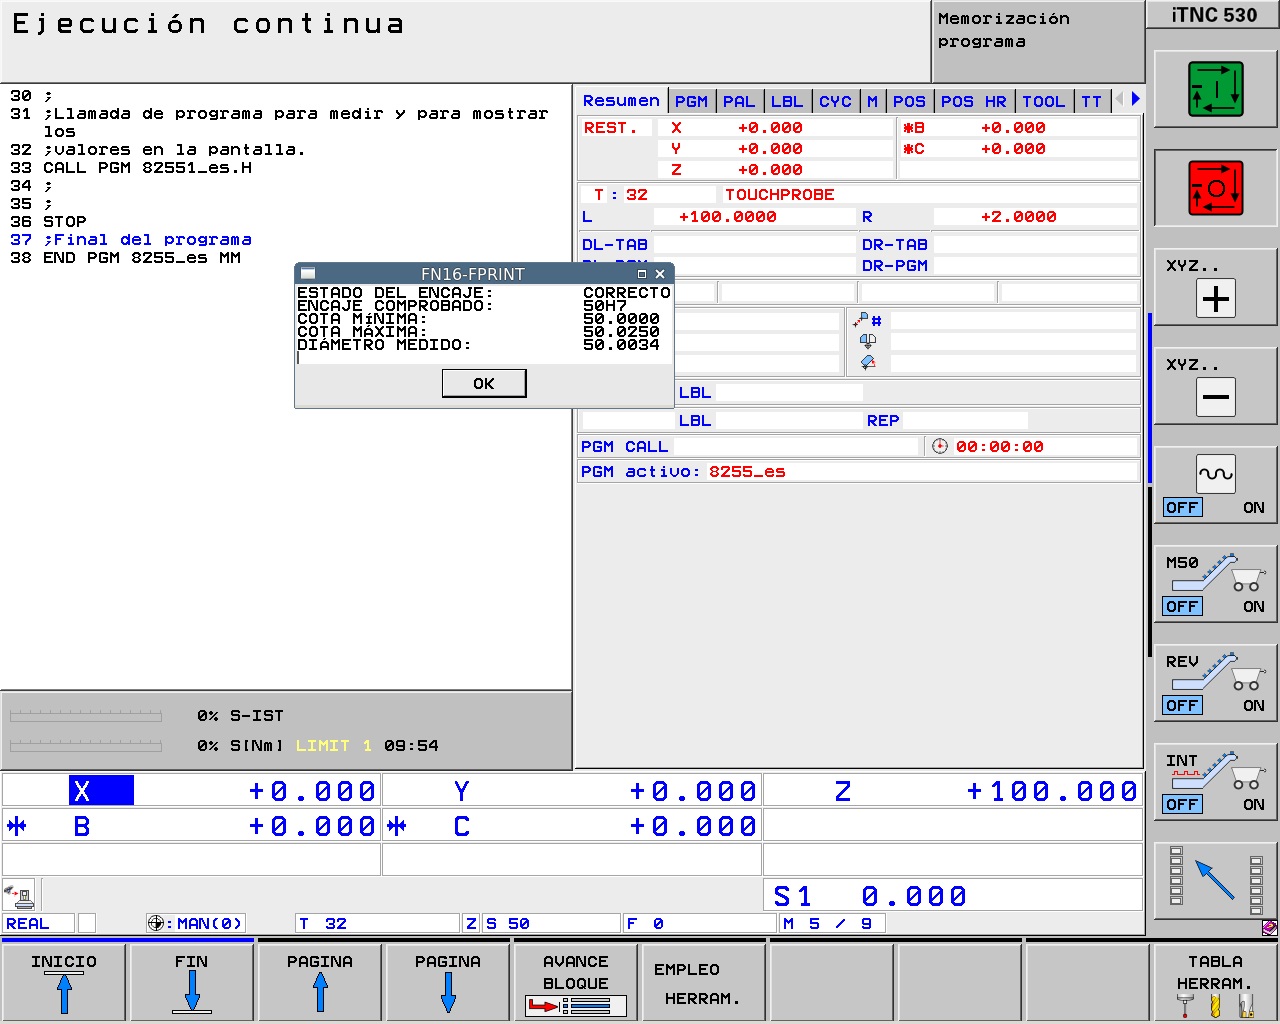Click the clock icon beside 00:00:00
The height and width of the screenshot is (1024, 1280).
[x=940, y=446]
